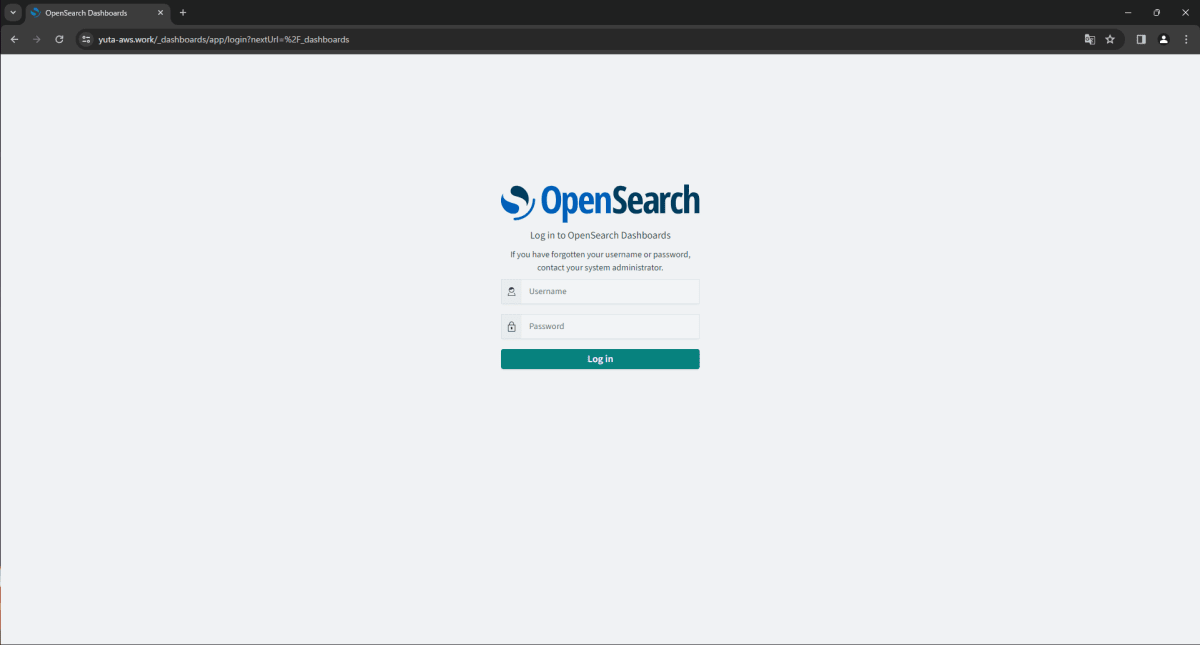Open the browser side panel icon
Screen dimensions: 1200x645
click(1141, 39)
